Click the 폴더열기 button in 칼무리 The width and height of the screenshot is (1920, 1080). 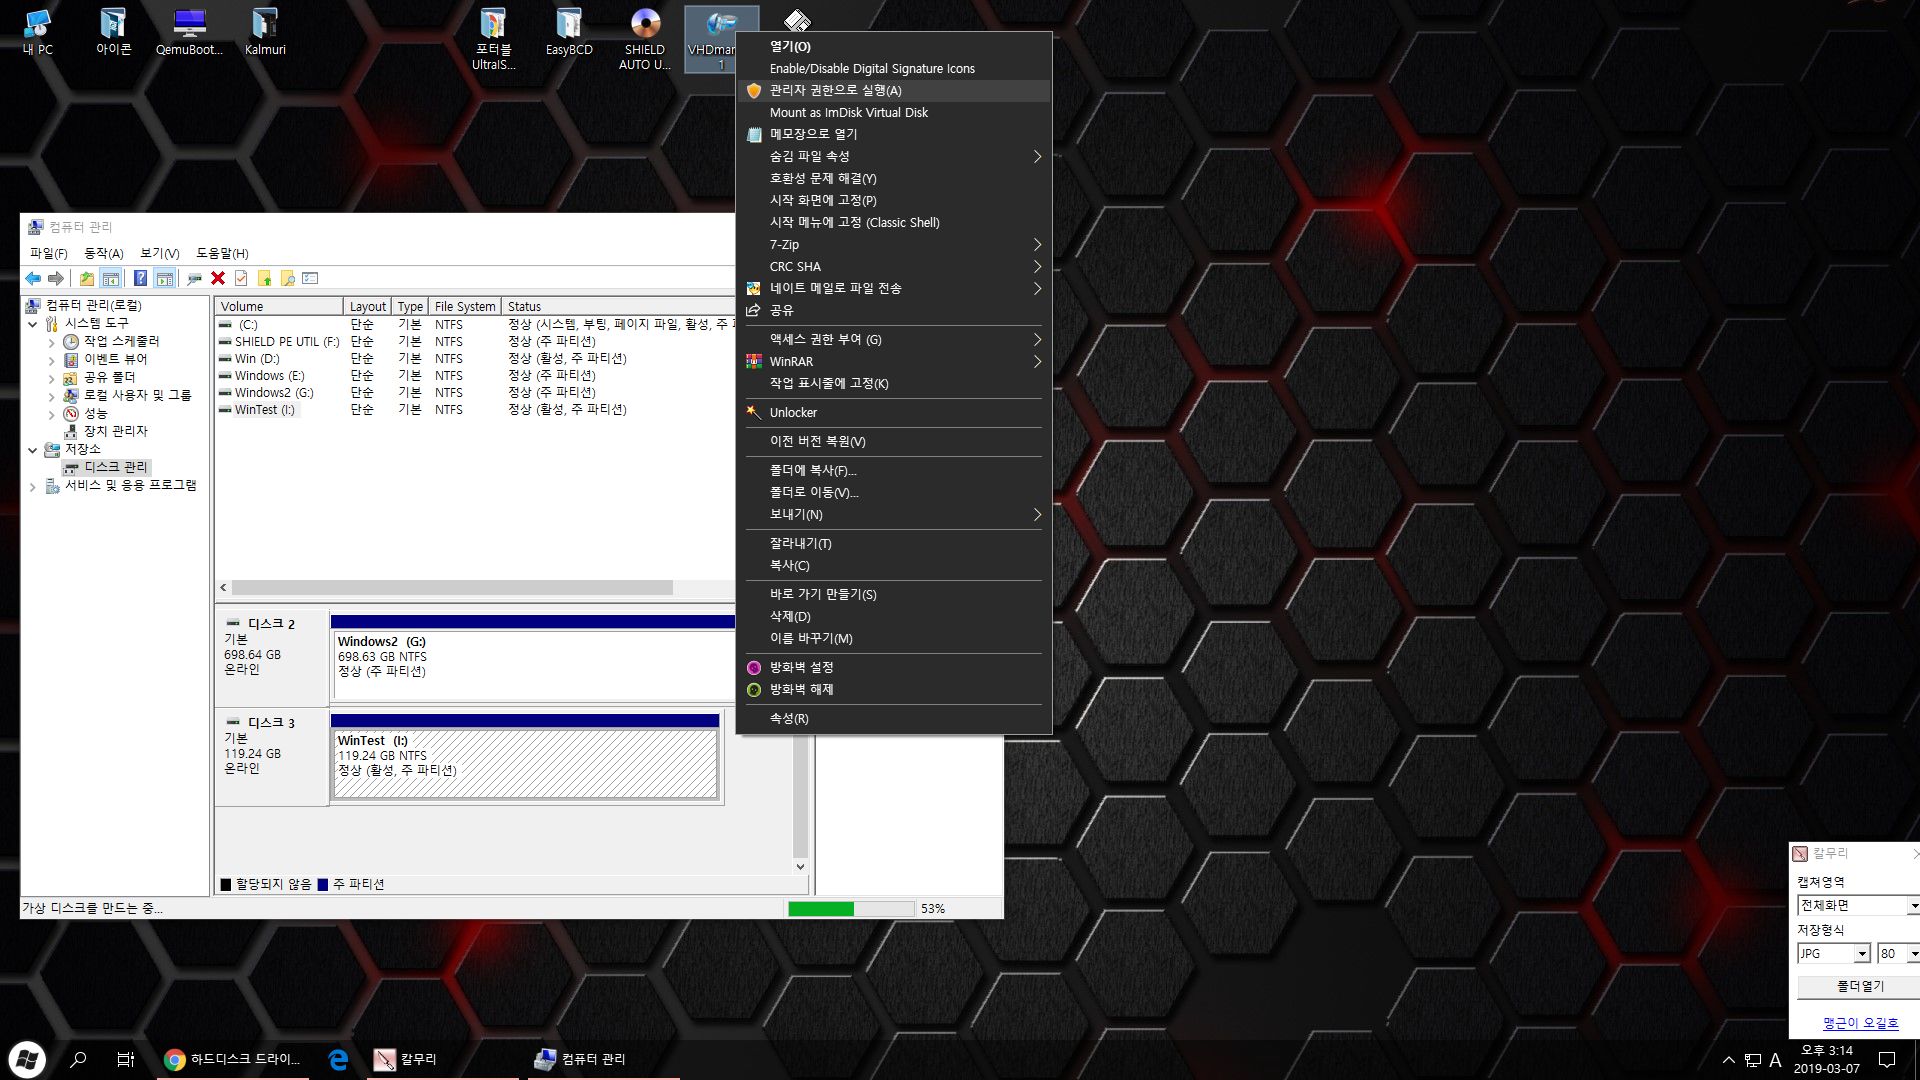1859,986
